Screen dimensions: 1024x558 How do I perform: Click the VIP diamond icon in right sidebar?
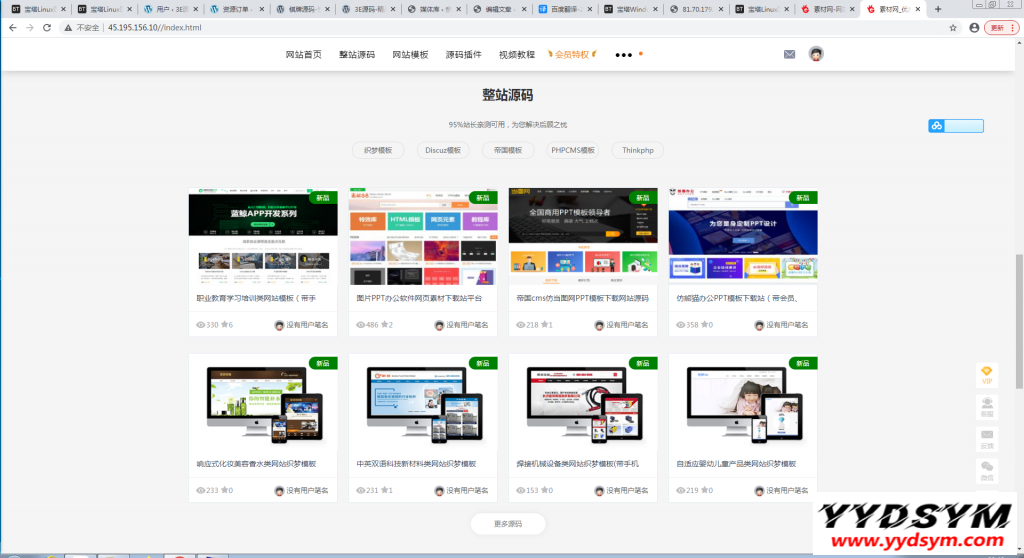click(986, 374)
